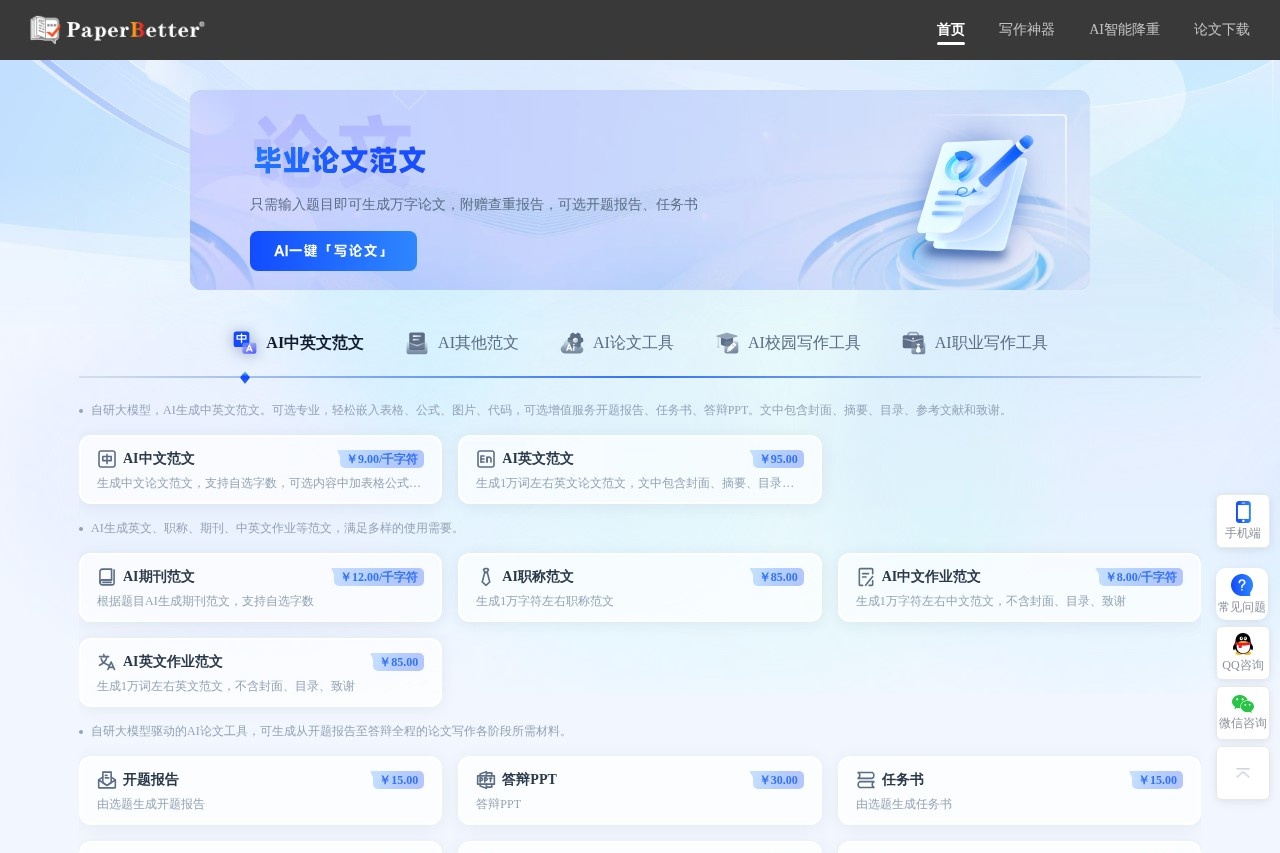Open the 写作神器 menu item
1280x853 pixels.
1026,30
